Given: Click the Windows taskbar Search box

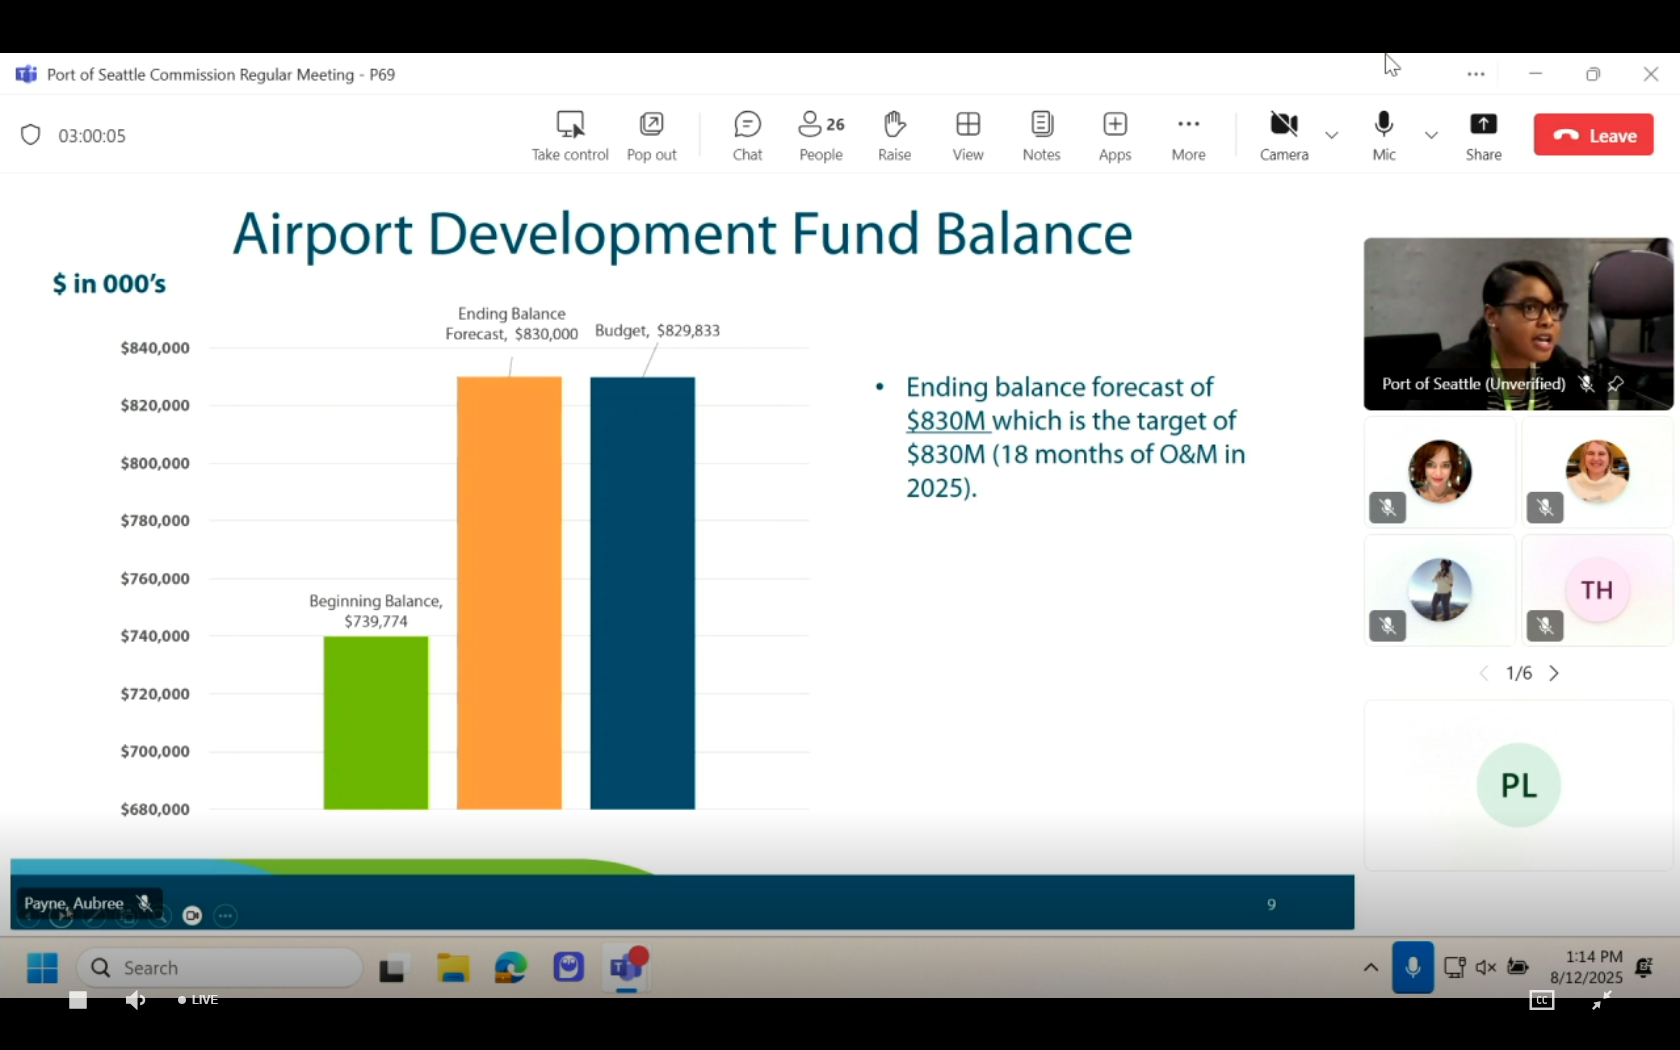Looking at the screenshot, I should tap(220, 968).
